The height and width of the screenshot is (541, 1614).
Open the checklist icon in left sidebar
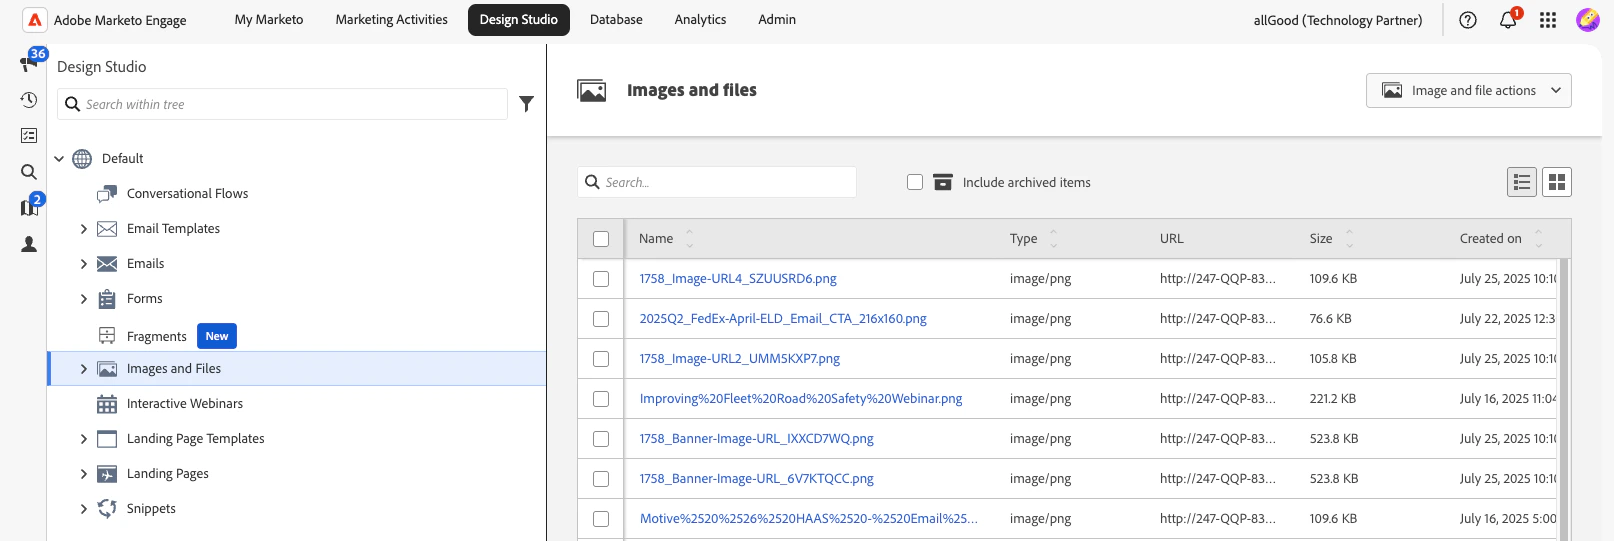tap(29, 136)
